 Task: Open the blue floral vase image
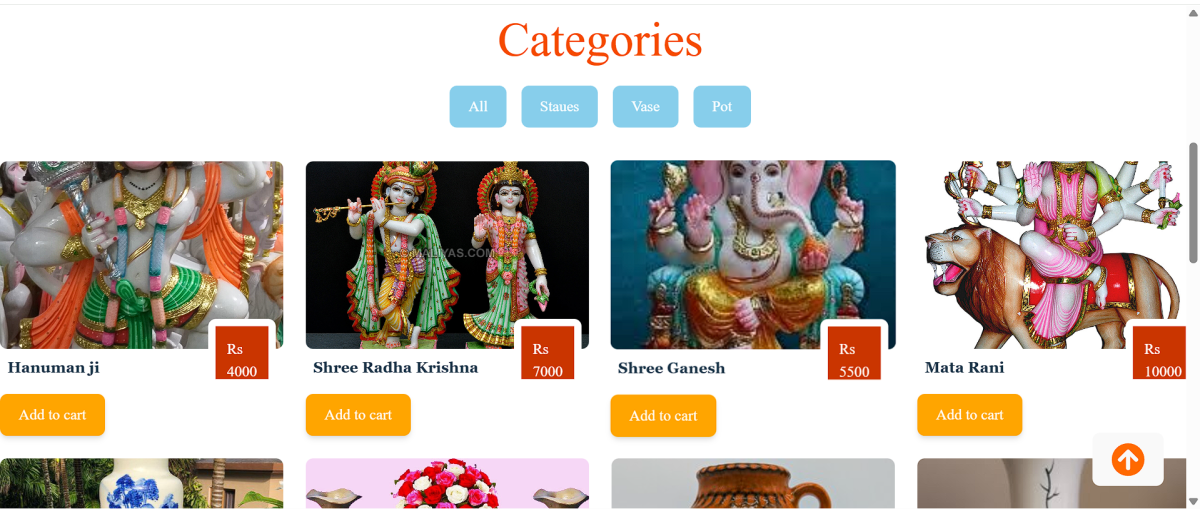pyautogui.click(x=141, y=484)
